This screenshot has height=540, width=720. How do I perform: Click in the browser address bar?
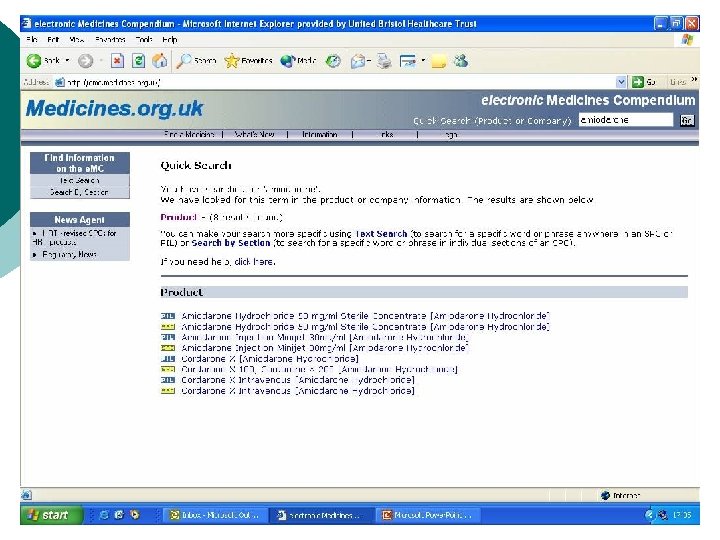click(x=340, y=82)
